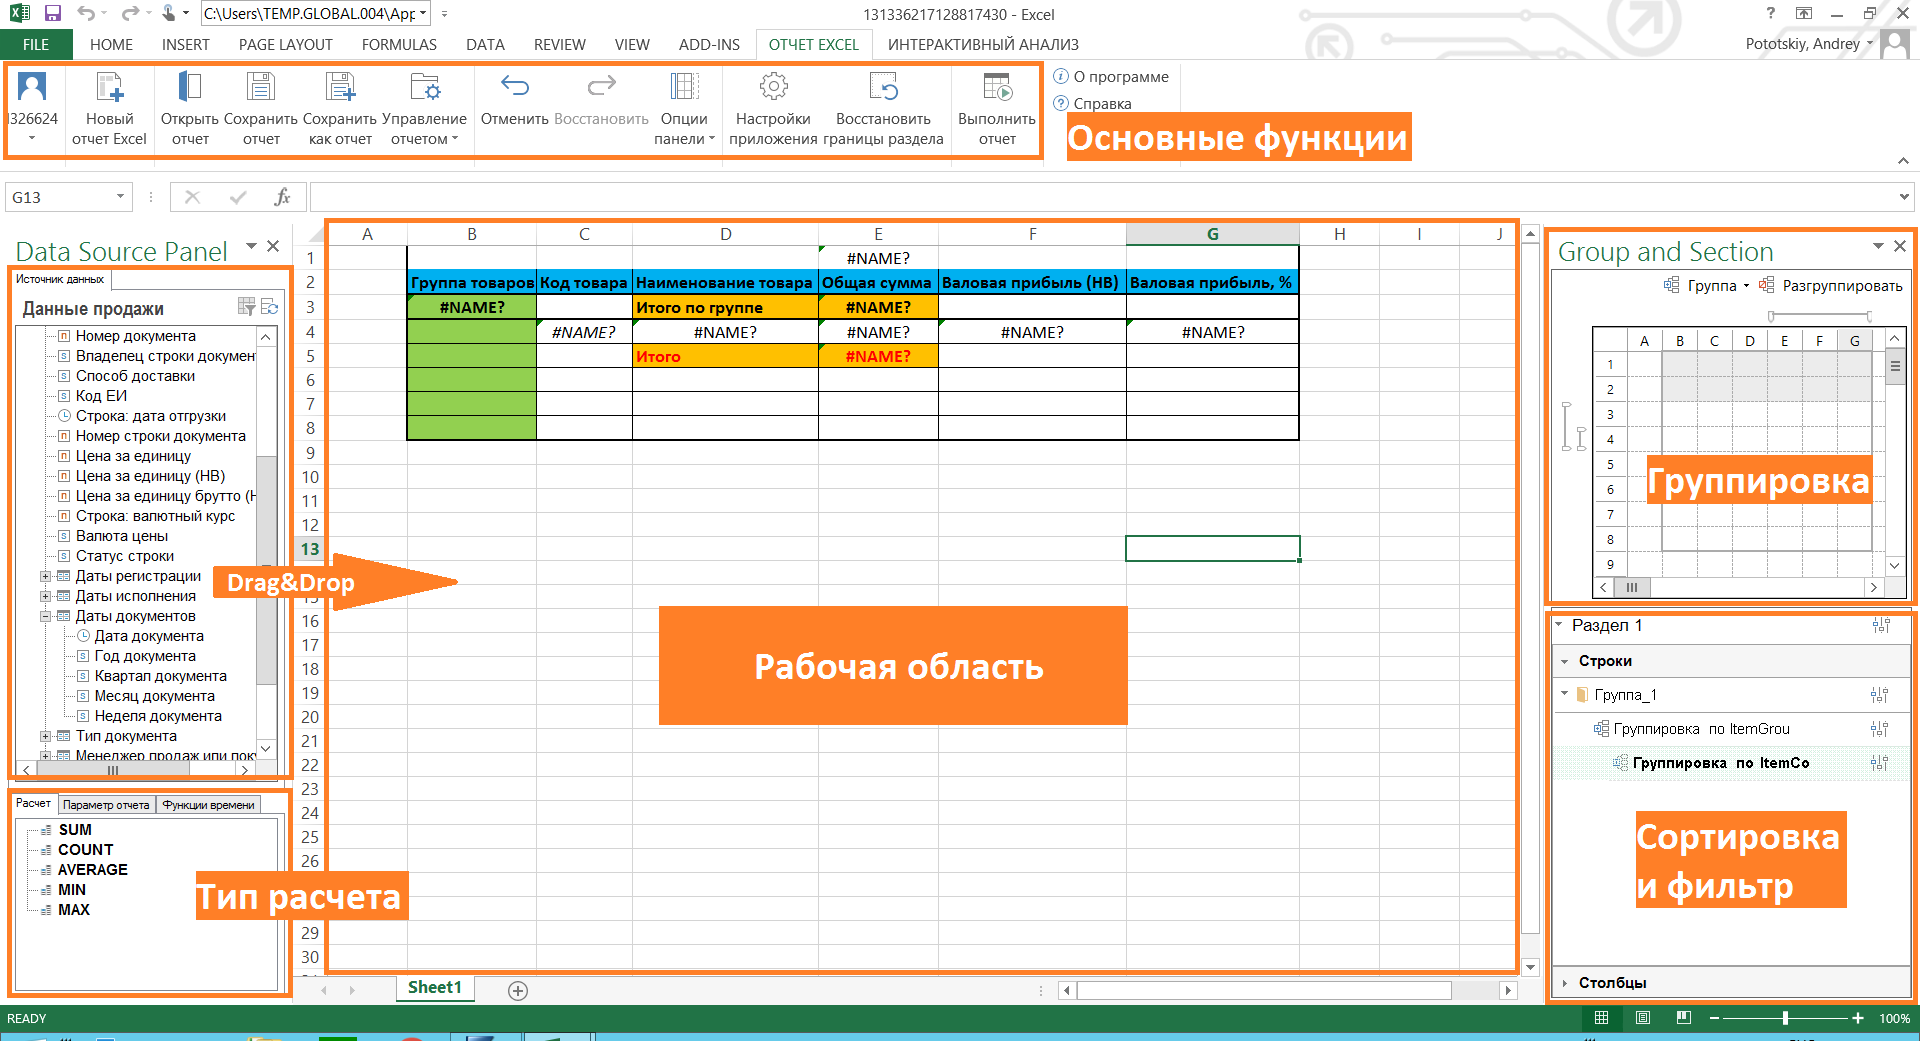1920x1041 pixels.
Task: Switch to Функции времени tab
Action: point(208,805)
